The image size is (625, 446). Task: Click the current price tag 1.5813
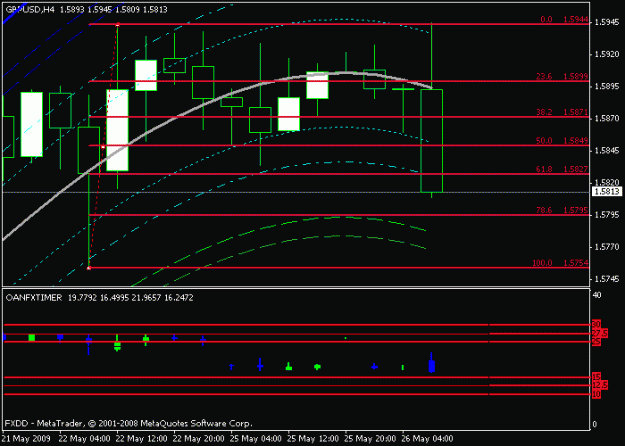pos(607,192)
